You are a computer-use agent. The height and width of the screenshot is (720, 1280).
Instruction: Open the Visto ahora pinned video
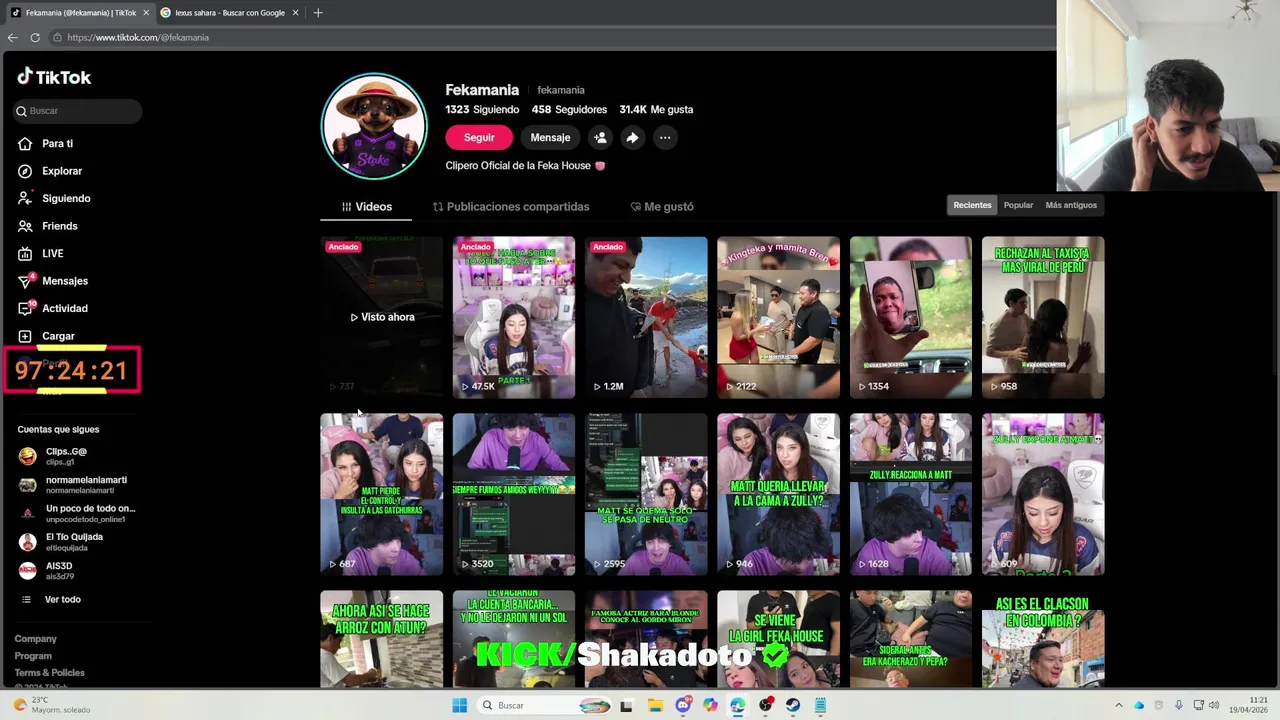click(381, 317)
